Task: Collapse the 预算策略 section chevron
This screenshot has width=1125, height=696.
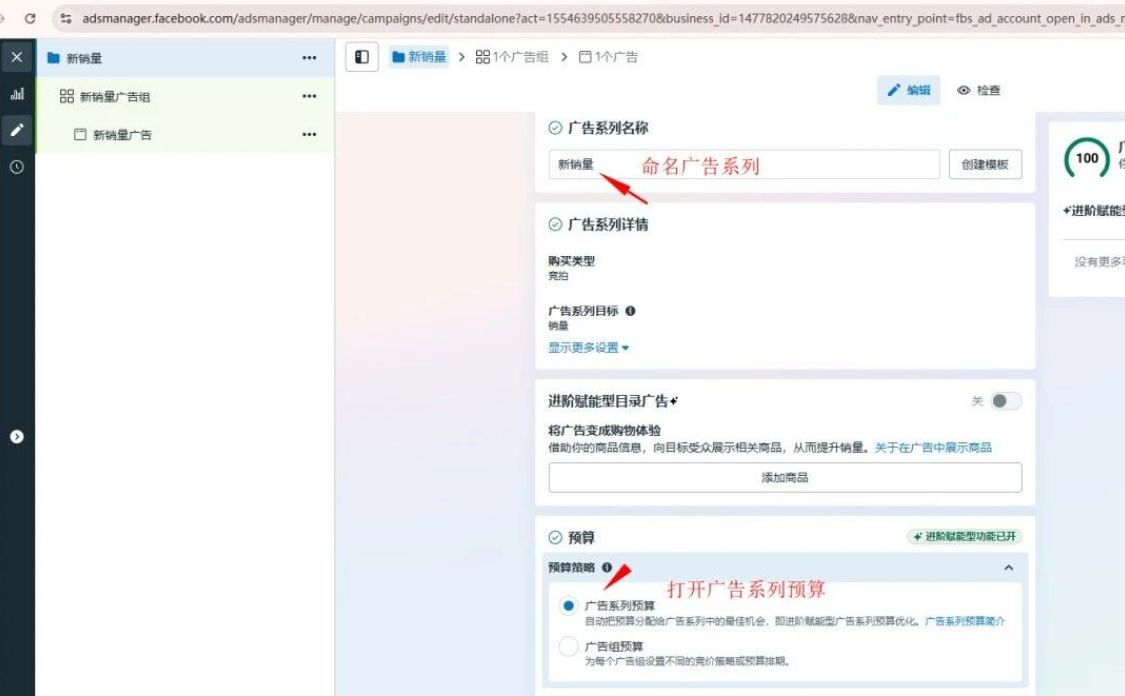Action: (1008, 568)
